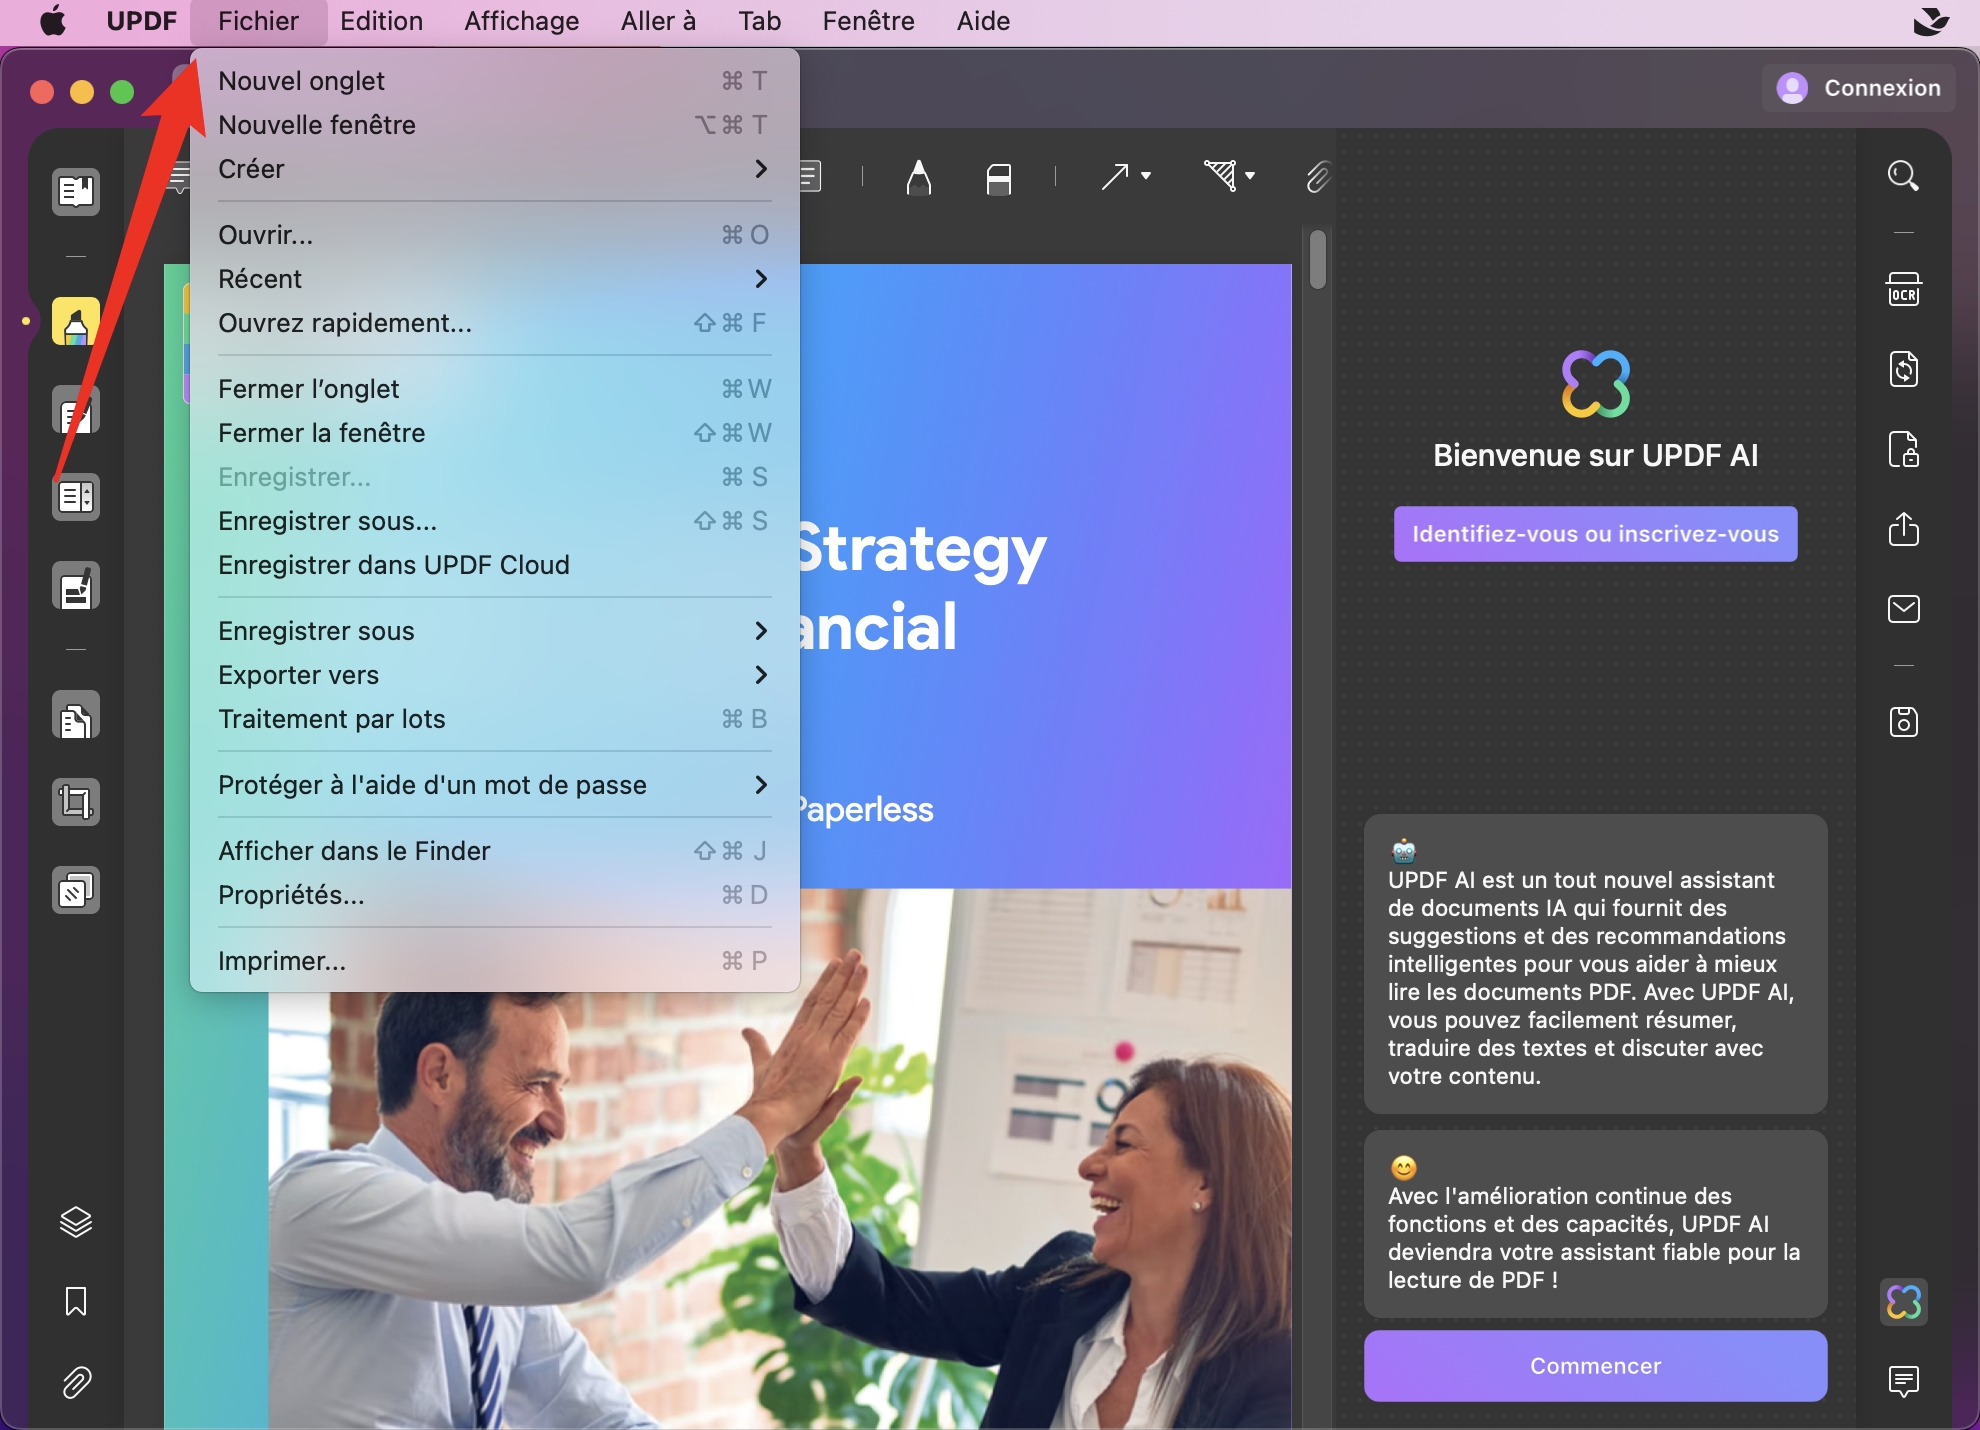1980x1430 pixels.
Task: Open the Attachments paperclip in left sidebar
Action: 76,1382
